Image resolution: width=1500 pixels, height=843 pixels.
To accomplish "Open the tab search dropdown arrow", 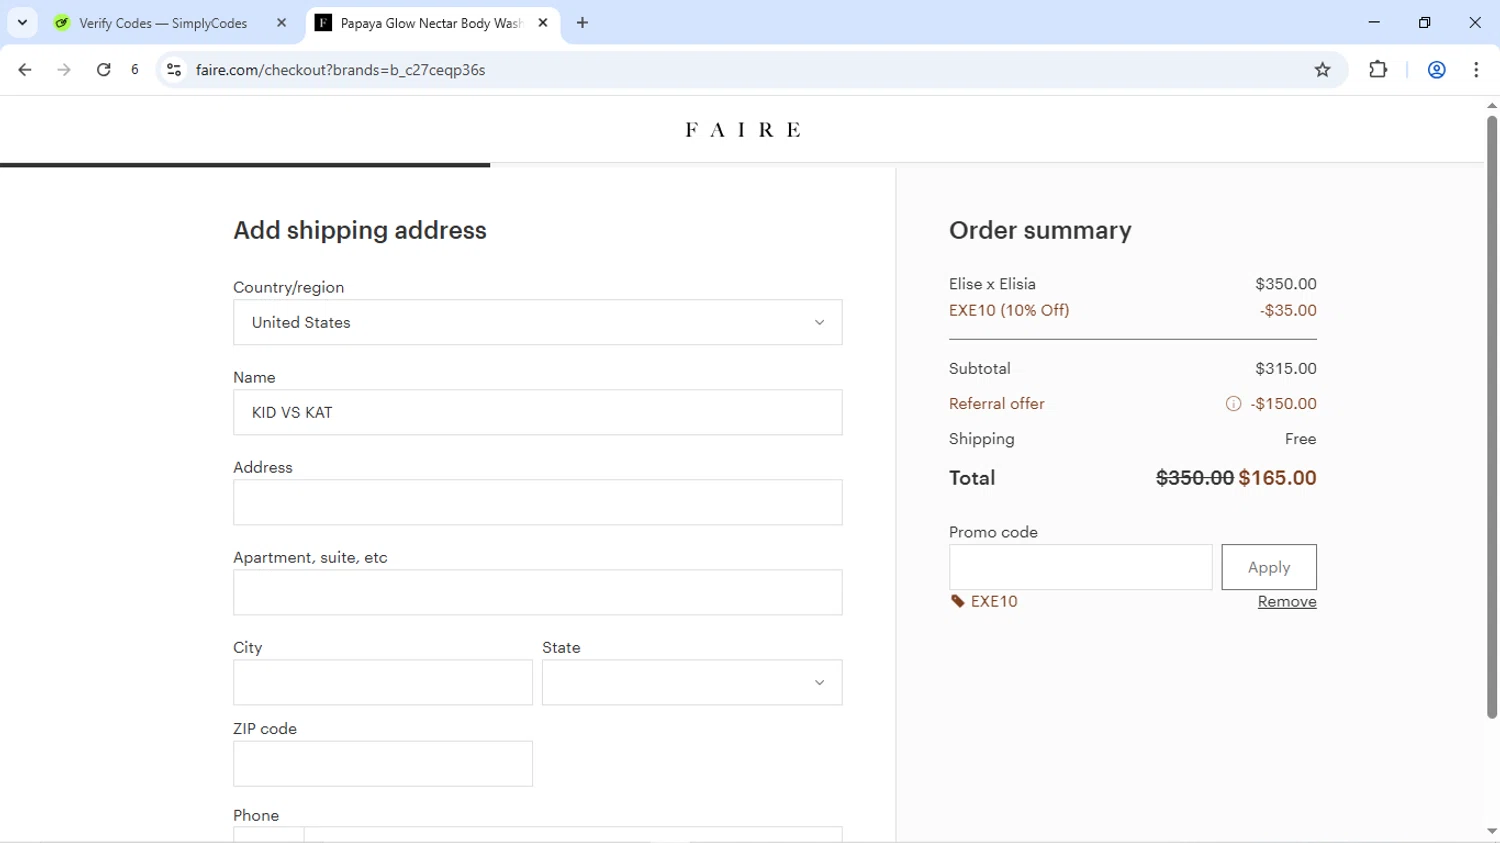I will pyautogui.click(x=22, y=22).
